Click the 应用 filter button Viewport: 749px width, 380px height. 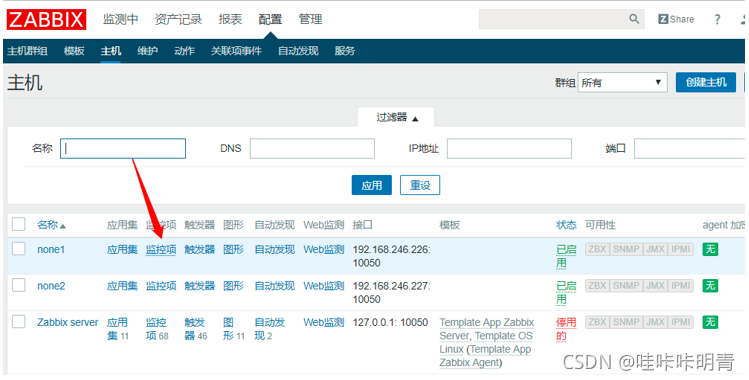click(372, 185)
